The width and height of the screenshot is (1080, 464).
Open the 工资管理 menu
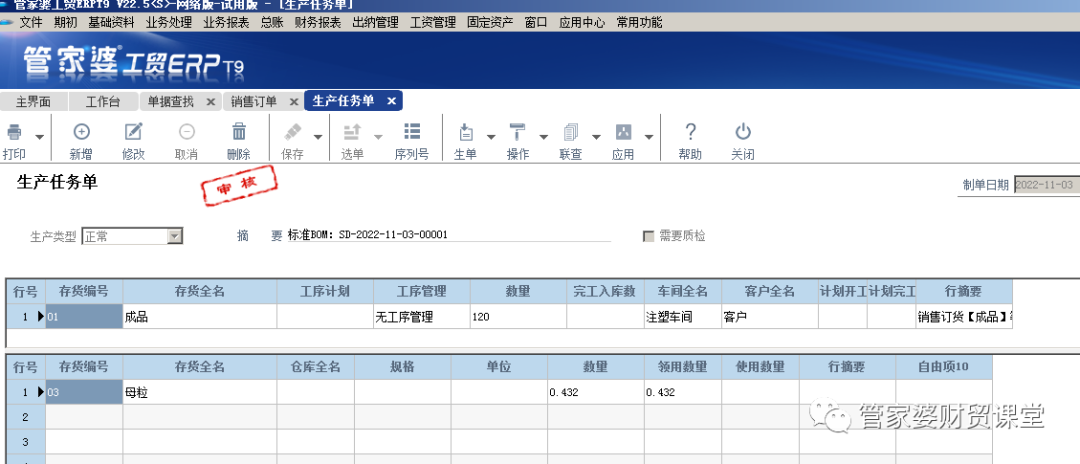point(433,22)
